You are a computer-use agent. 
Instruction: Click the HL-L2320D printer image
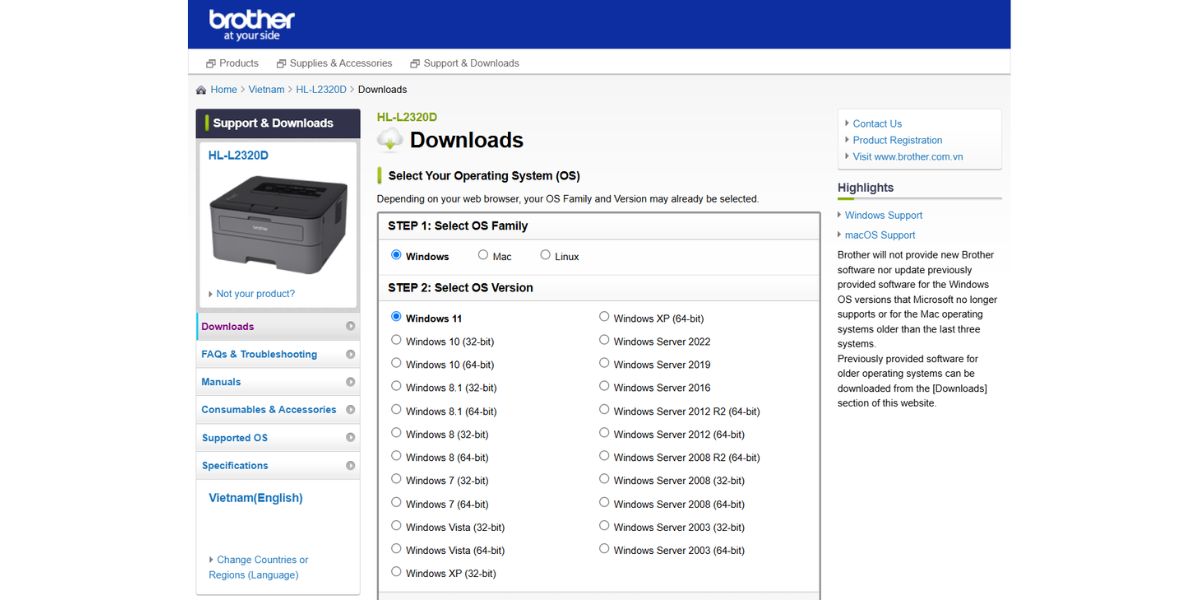pyautogui.click(x=278, y=224)
